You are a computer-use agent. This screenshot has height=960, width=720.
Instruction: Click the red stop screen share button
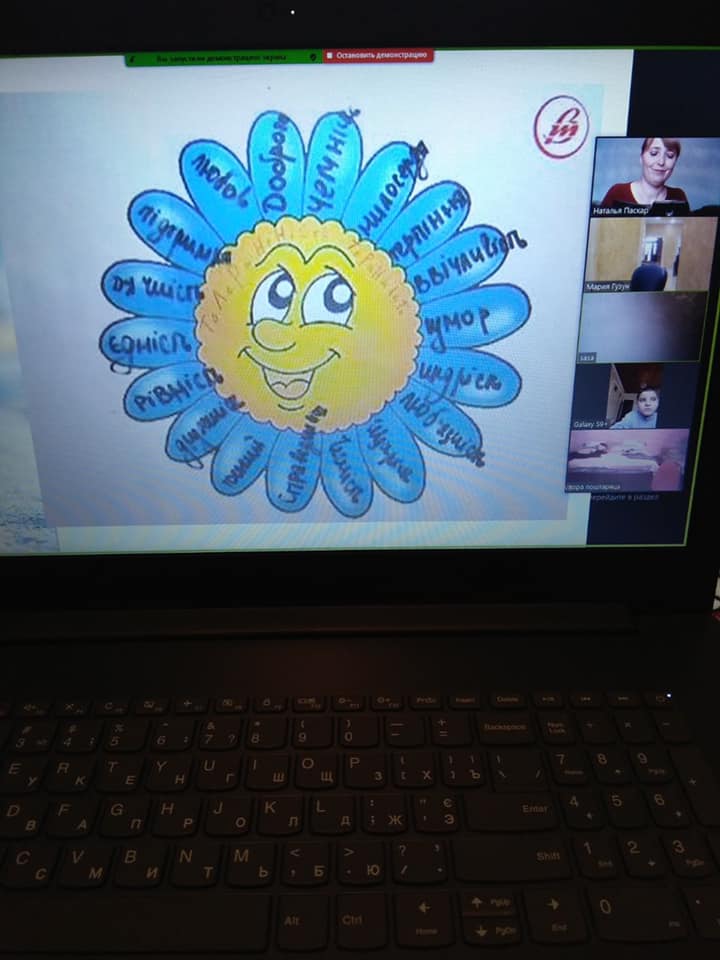point(378,55)
